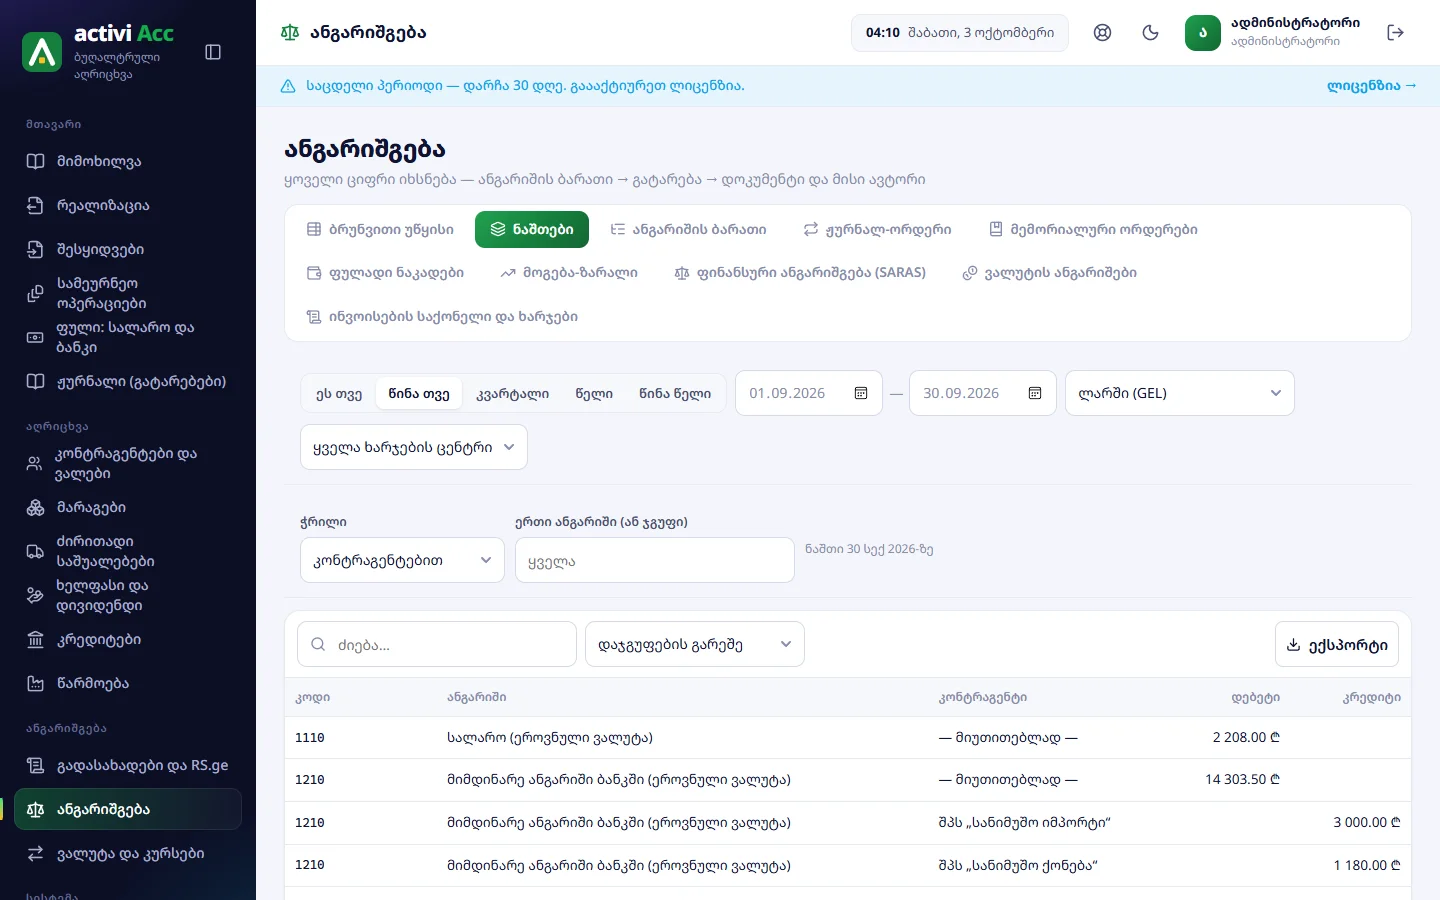Image resolution: width=1440 pixels, height=900 pixels.
Task: Select the ეს თვე period option
Action: click(x=339, y=393)
